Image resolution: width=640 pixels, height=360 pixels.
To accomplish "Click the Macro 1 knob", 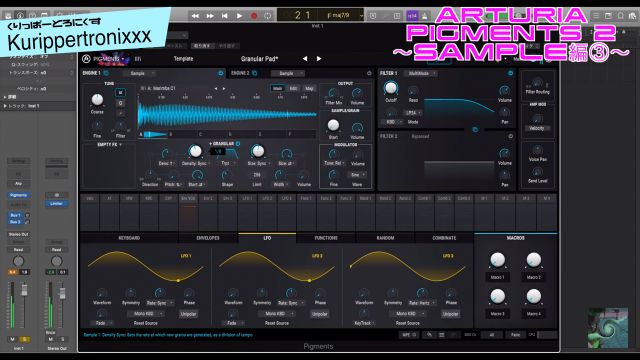I will [497, 260].
